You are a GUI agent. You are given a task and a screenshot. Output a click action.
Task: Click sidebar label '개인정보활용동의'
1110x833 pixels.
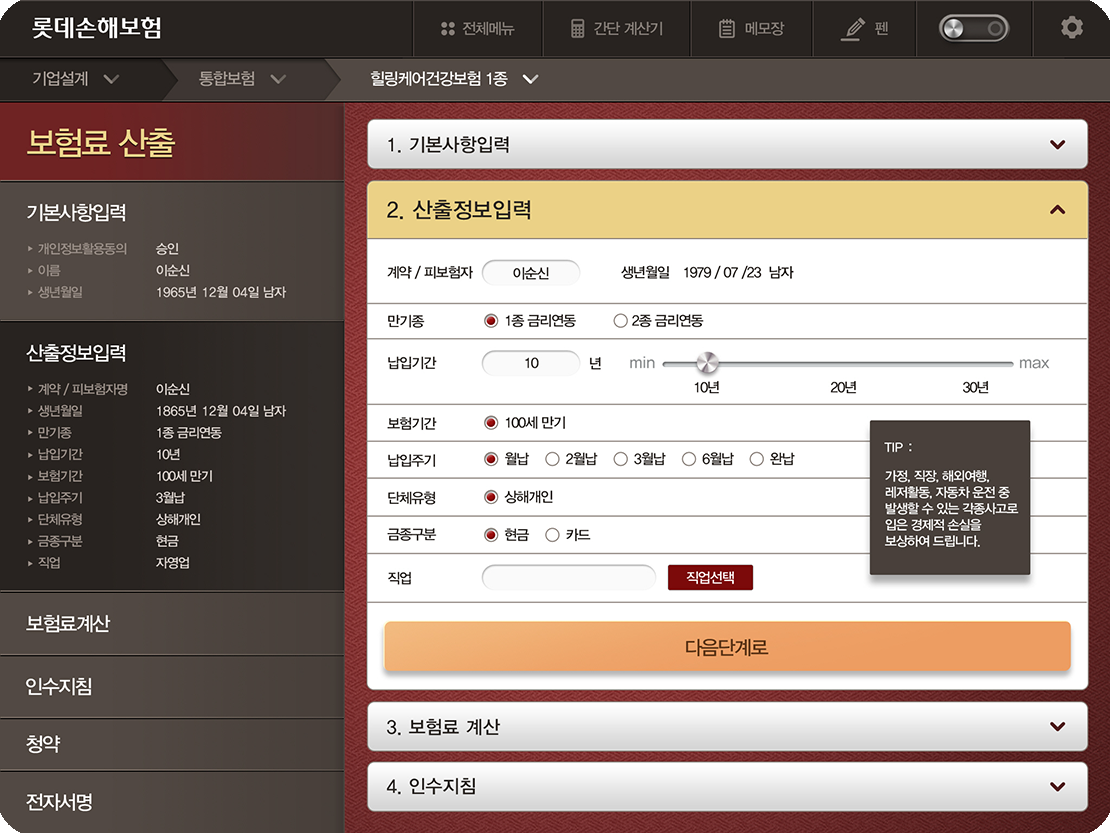(82, 248)
